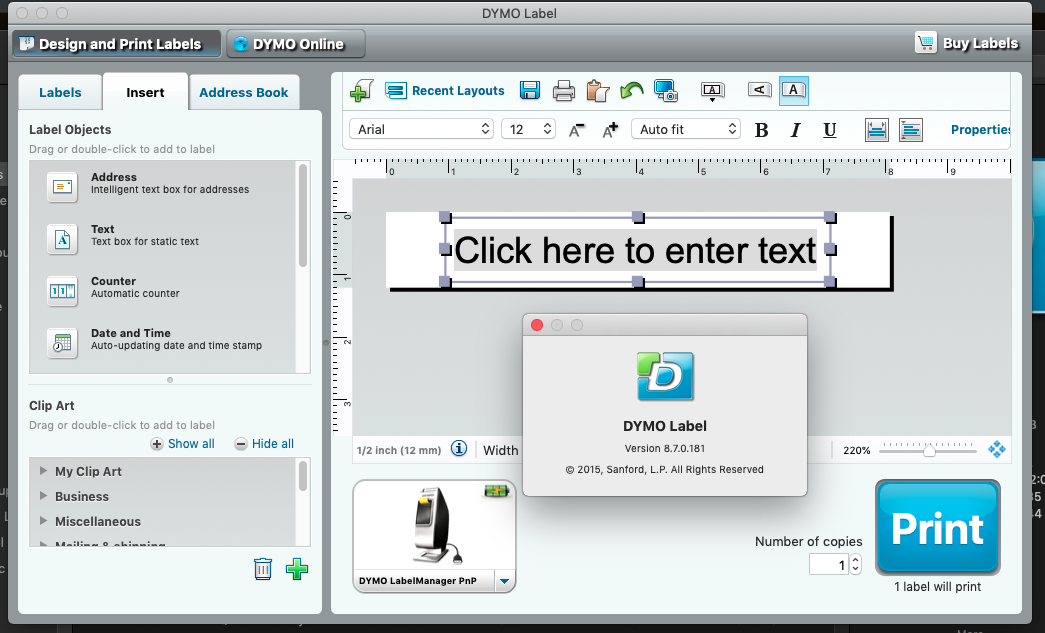The width and height of the screenshot is (1045, 633).
Task: Save the label using the floppy disk icon
Action: 530,91
